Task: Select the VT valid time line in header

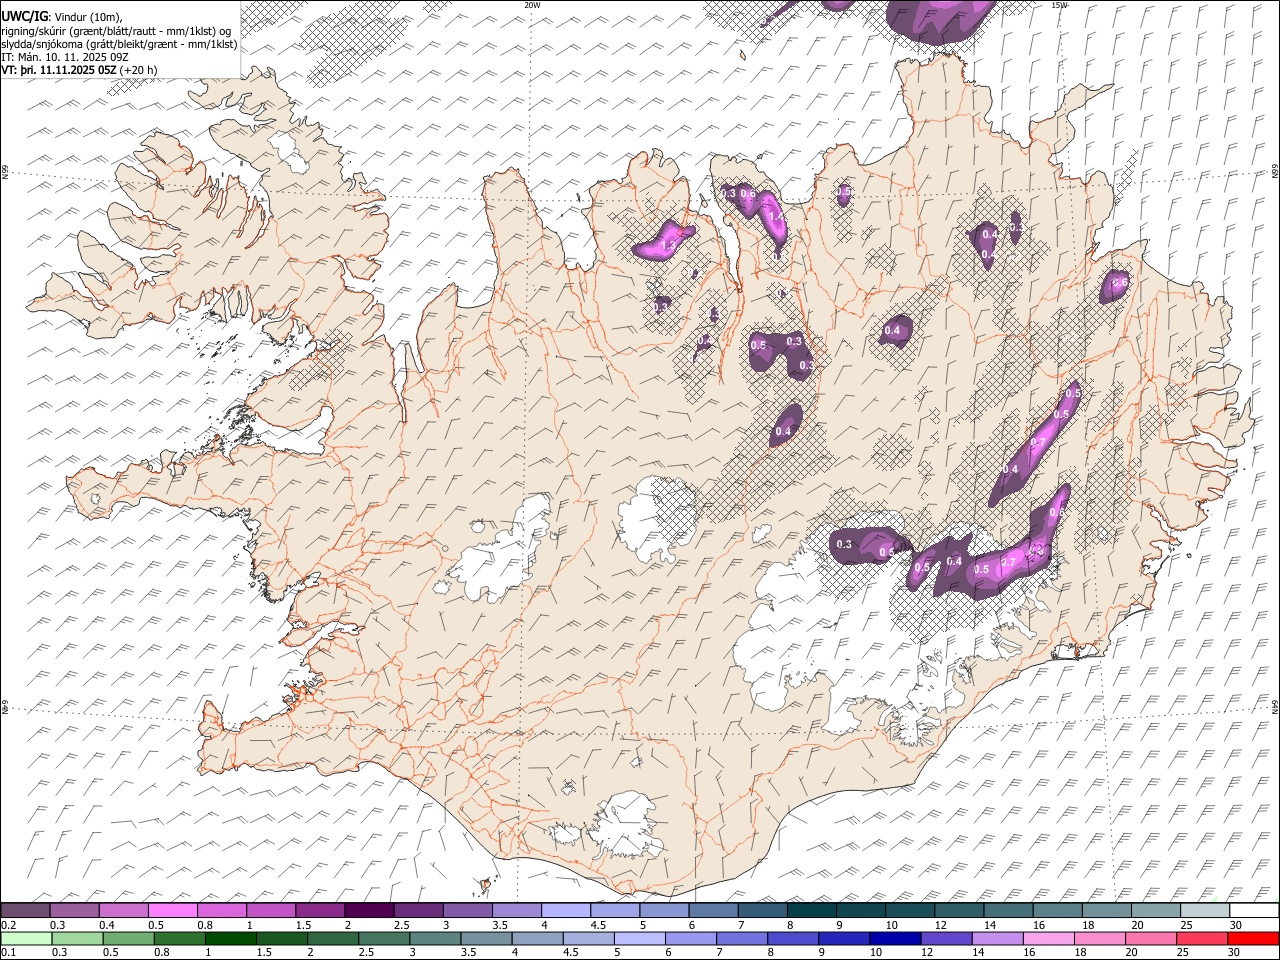Action: point(79,70)
